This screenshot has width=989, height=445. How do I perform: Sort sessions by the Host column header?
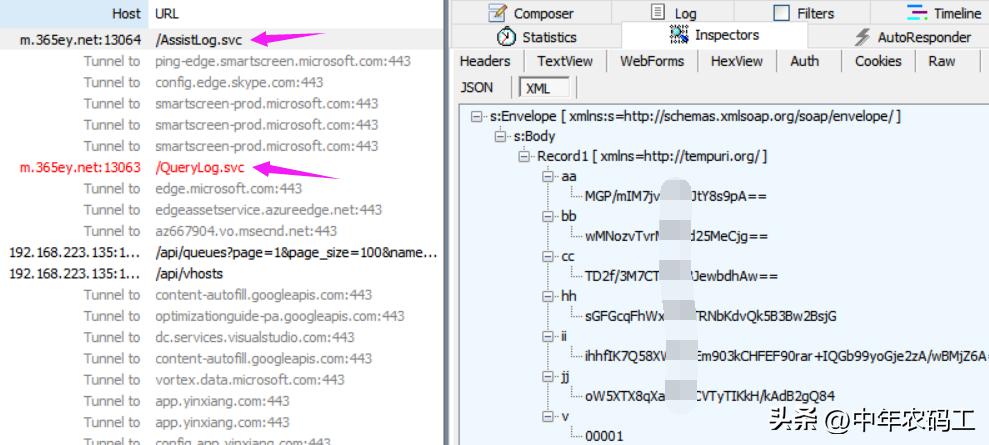[x=74, y=13]
